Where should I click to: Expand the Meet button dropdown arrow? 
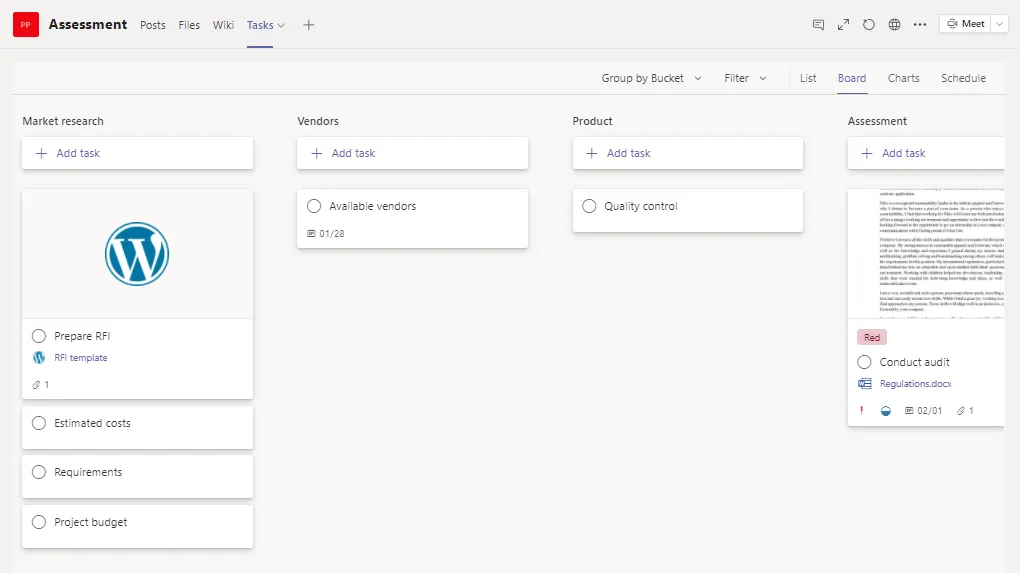point(1000,24)
